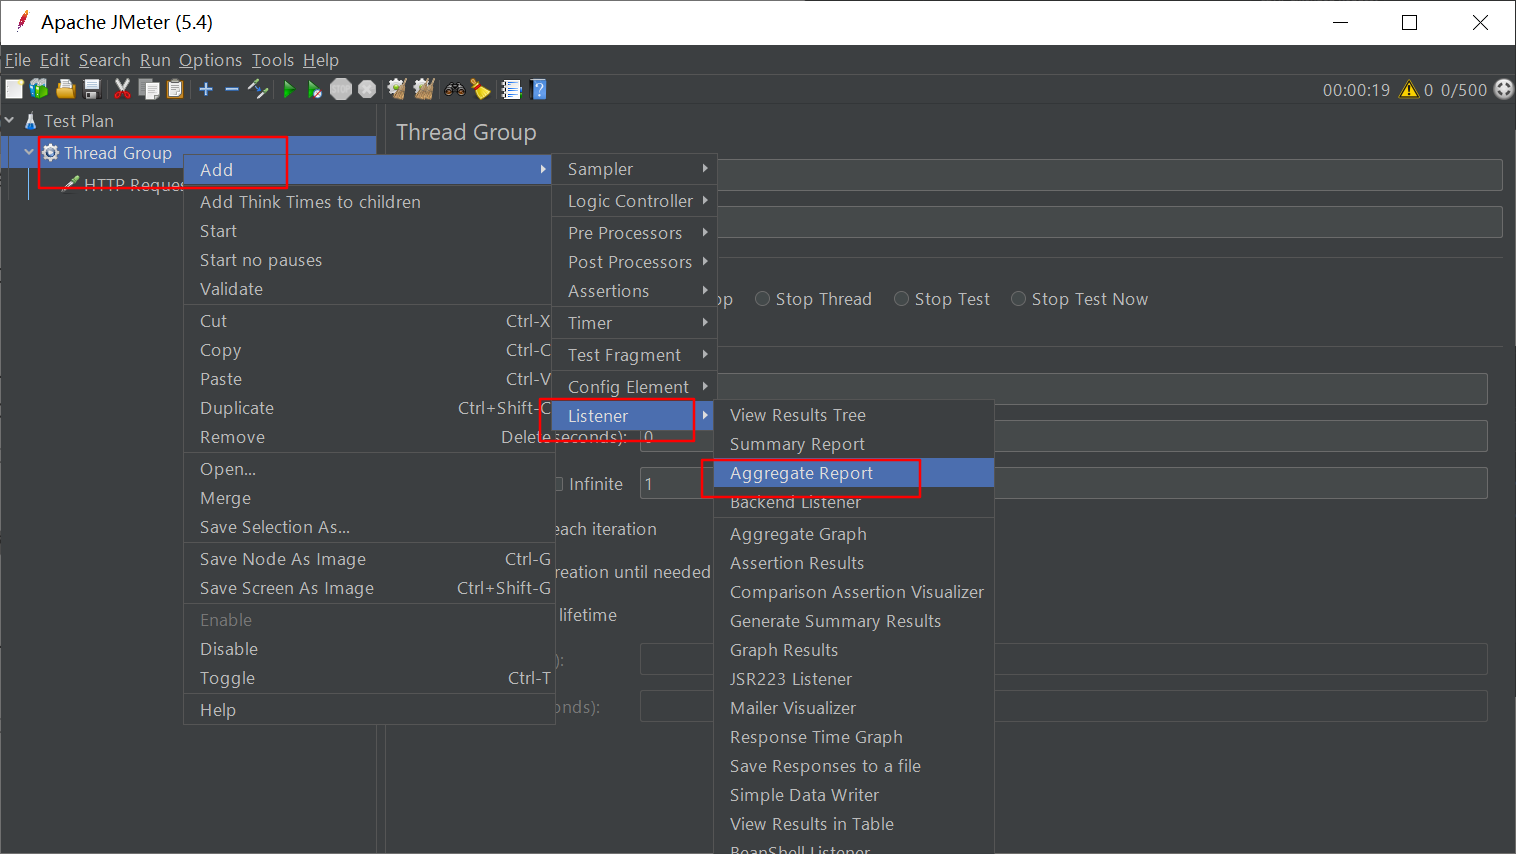The image size is (1516, 854).
Task: Select the Stop Test Now radio button
Action: coord(1018,299)
